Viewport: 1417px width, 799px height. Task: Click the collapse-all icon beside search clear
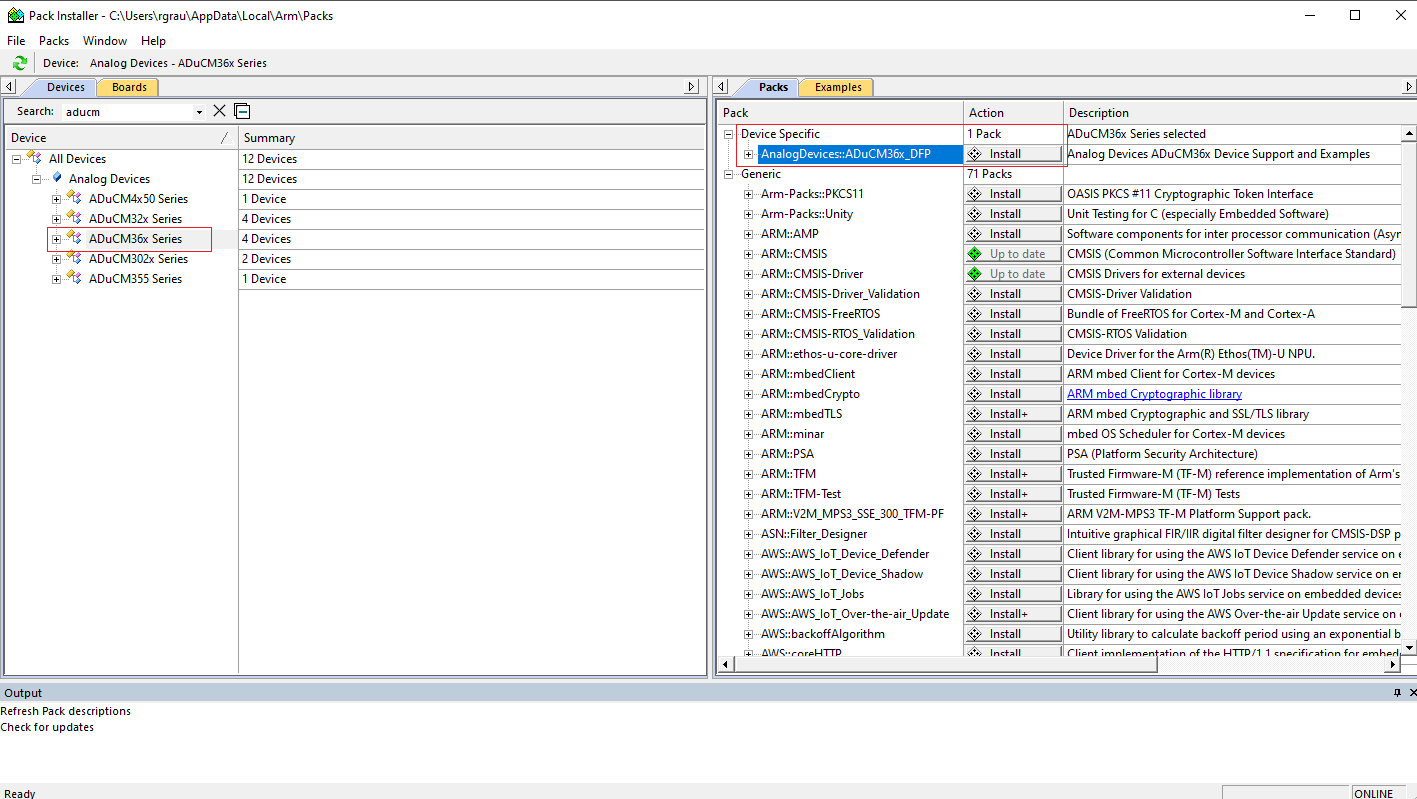[242, 111]
